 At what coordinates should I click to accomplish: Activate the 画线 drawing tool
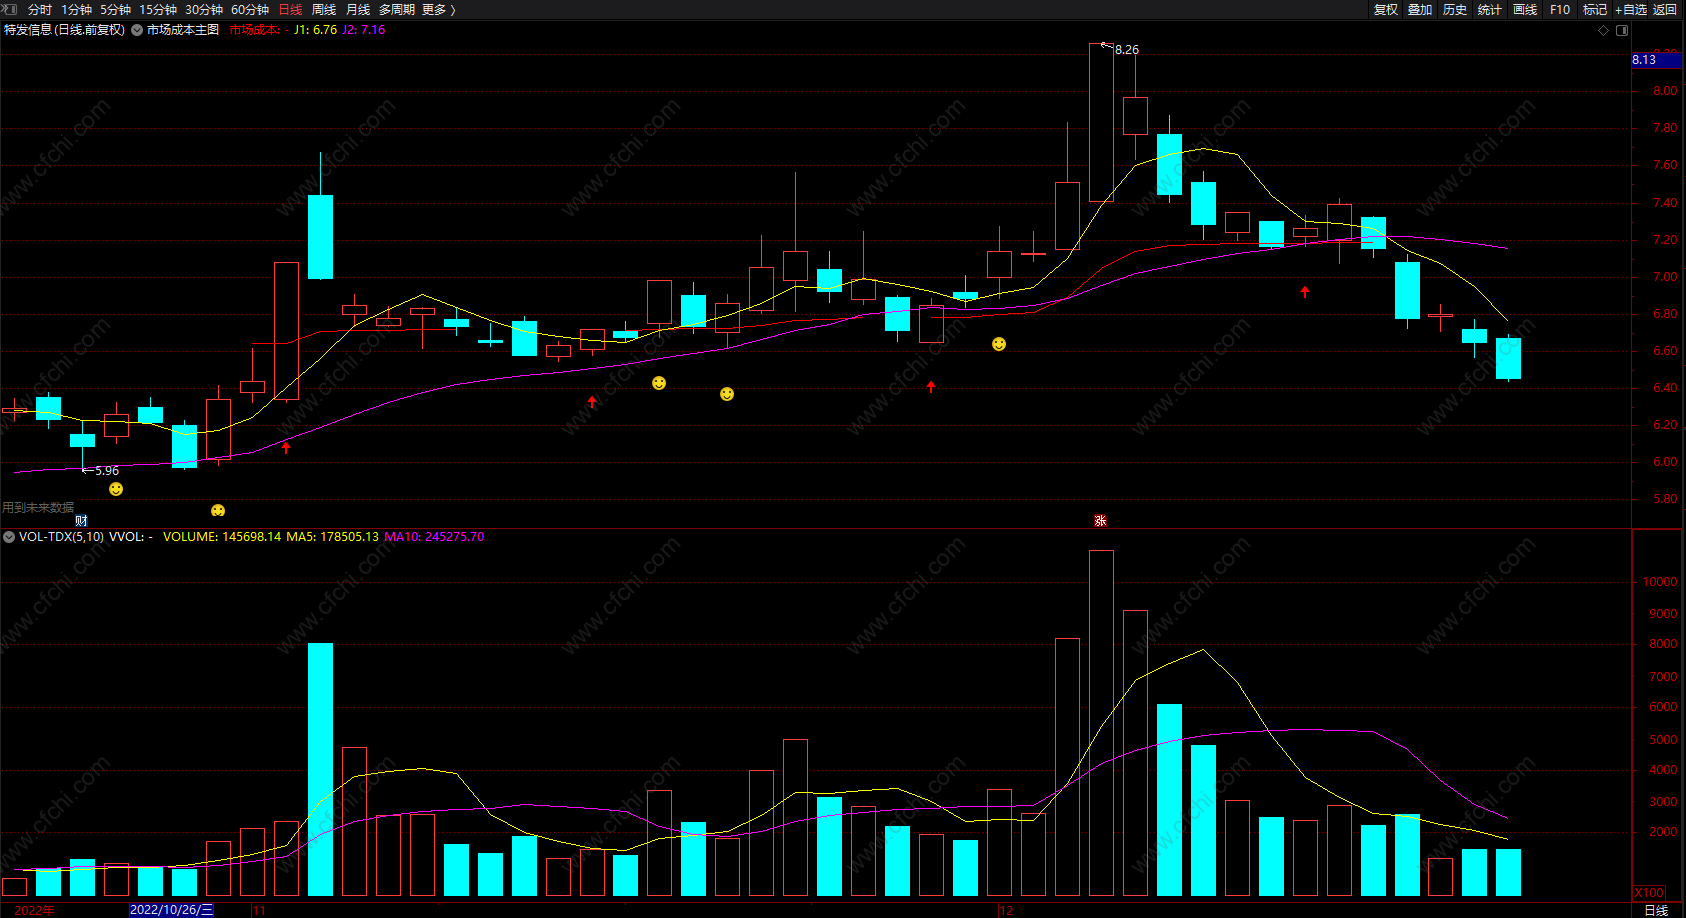coord(1525,10)
